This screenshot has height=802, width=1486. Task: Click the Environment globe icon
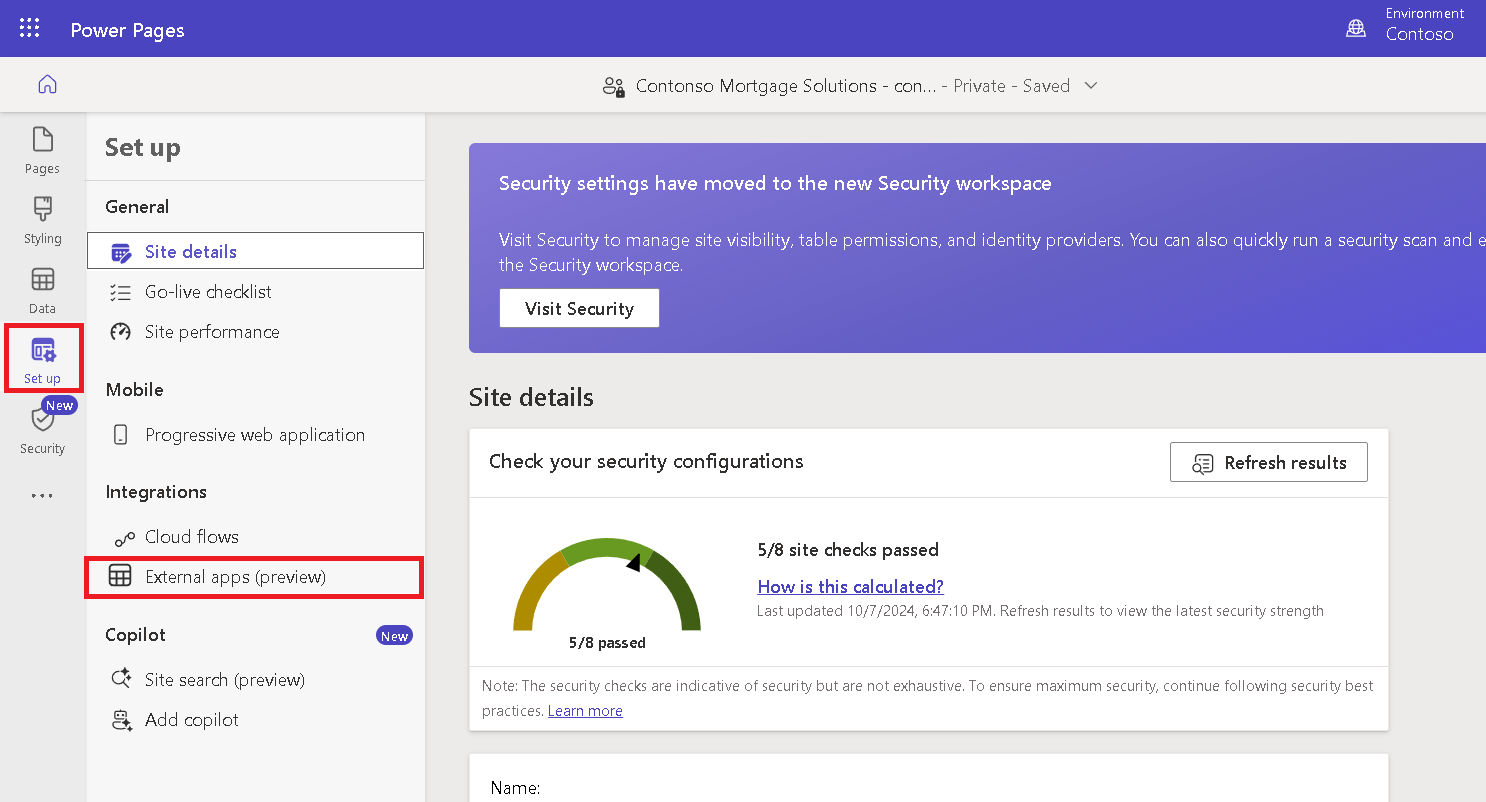1356,29
